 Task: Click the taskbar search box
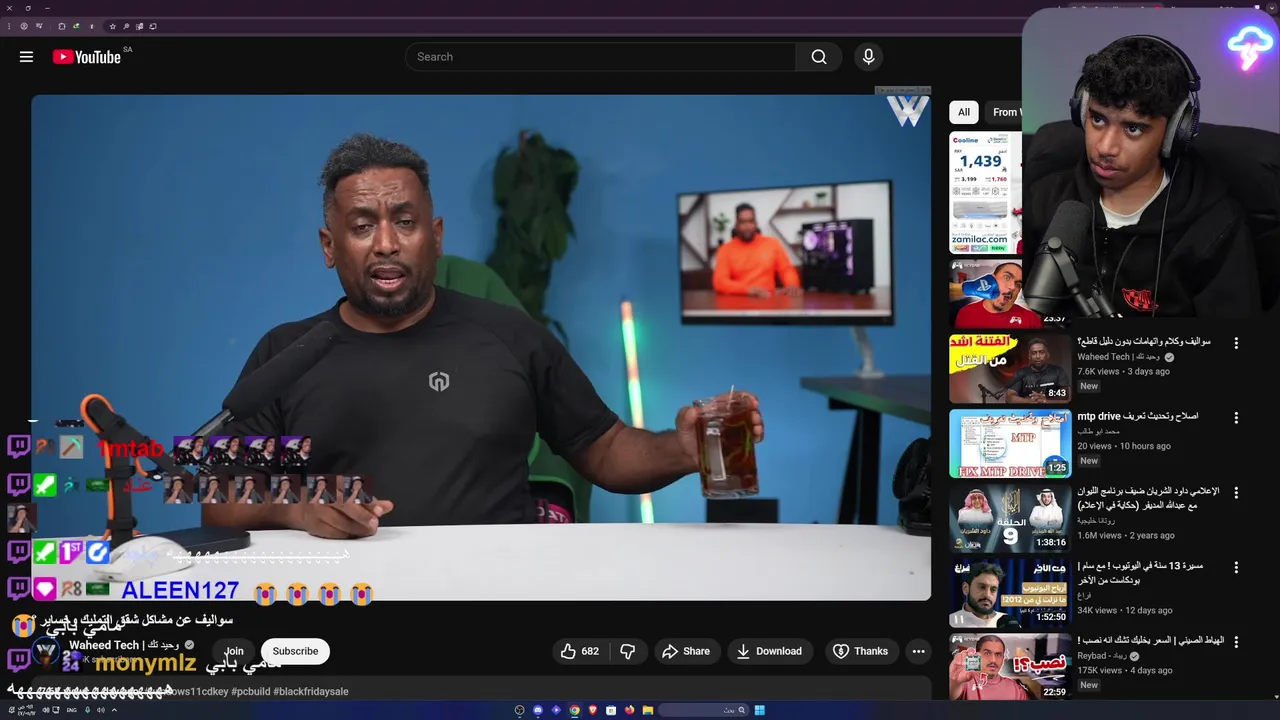[703, 710]
